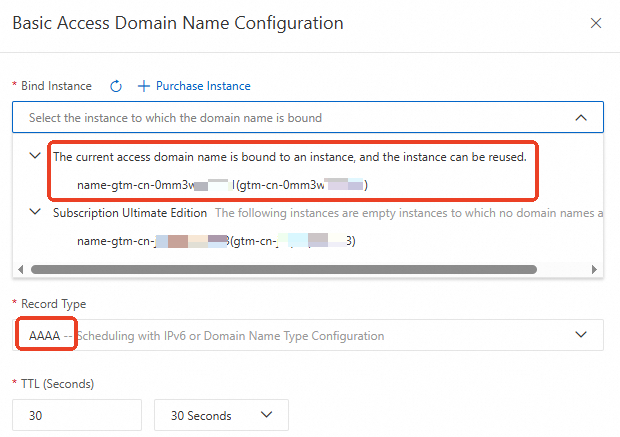Click the horizontal scrollbar's right arrow
Viewport: 620px width, 437px height.
point(594,270)
